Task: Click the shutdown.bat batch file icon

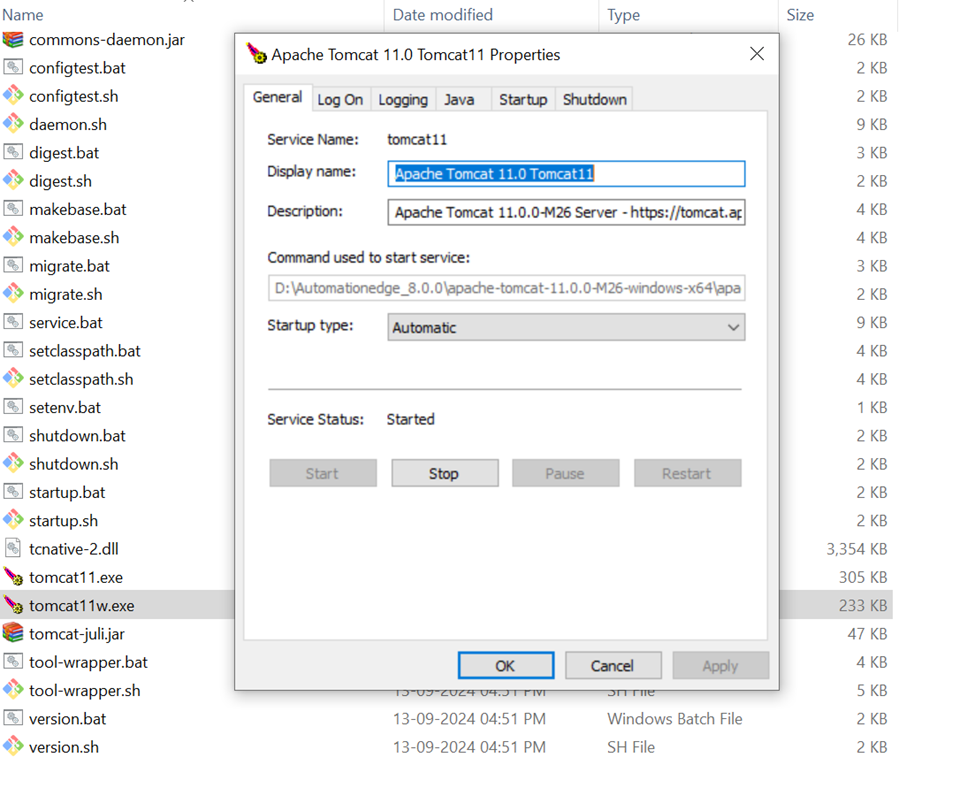Action: (15, 435)
